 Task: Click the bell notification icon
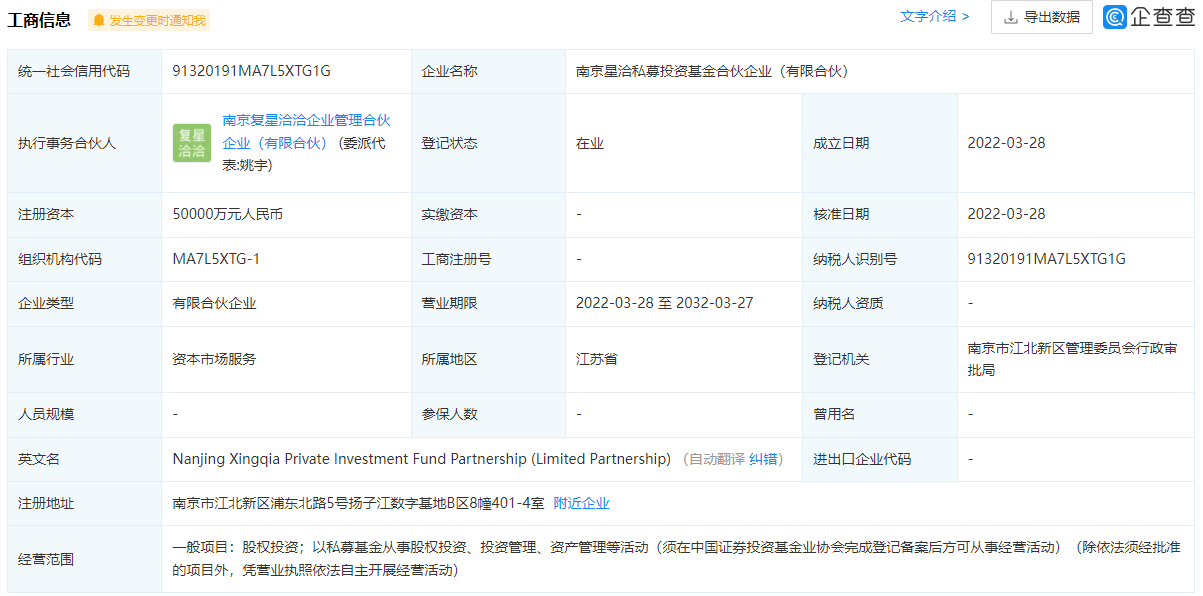[x=99, y=20]
